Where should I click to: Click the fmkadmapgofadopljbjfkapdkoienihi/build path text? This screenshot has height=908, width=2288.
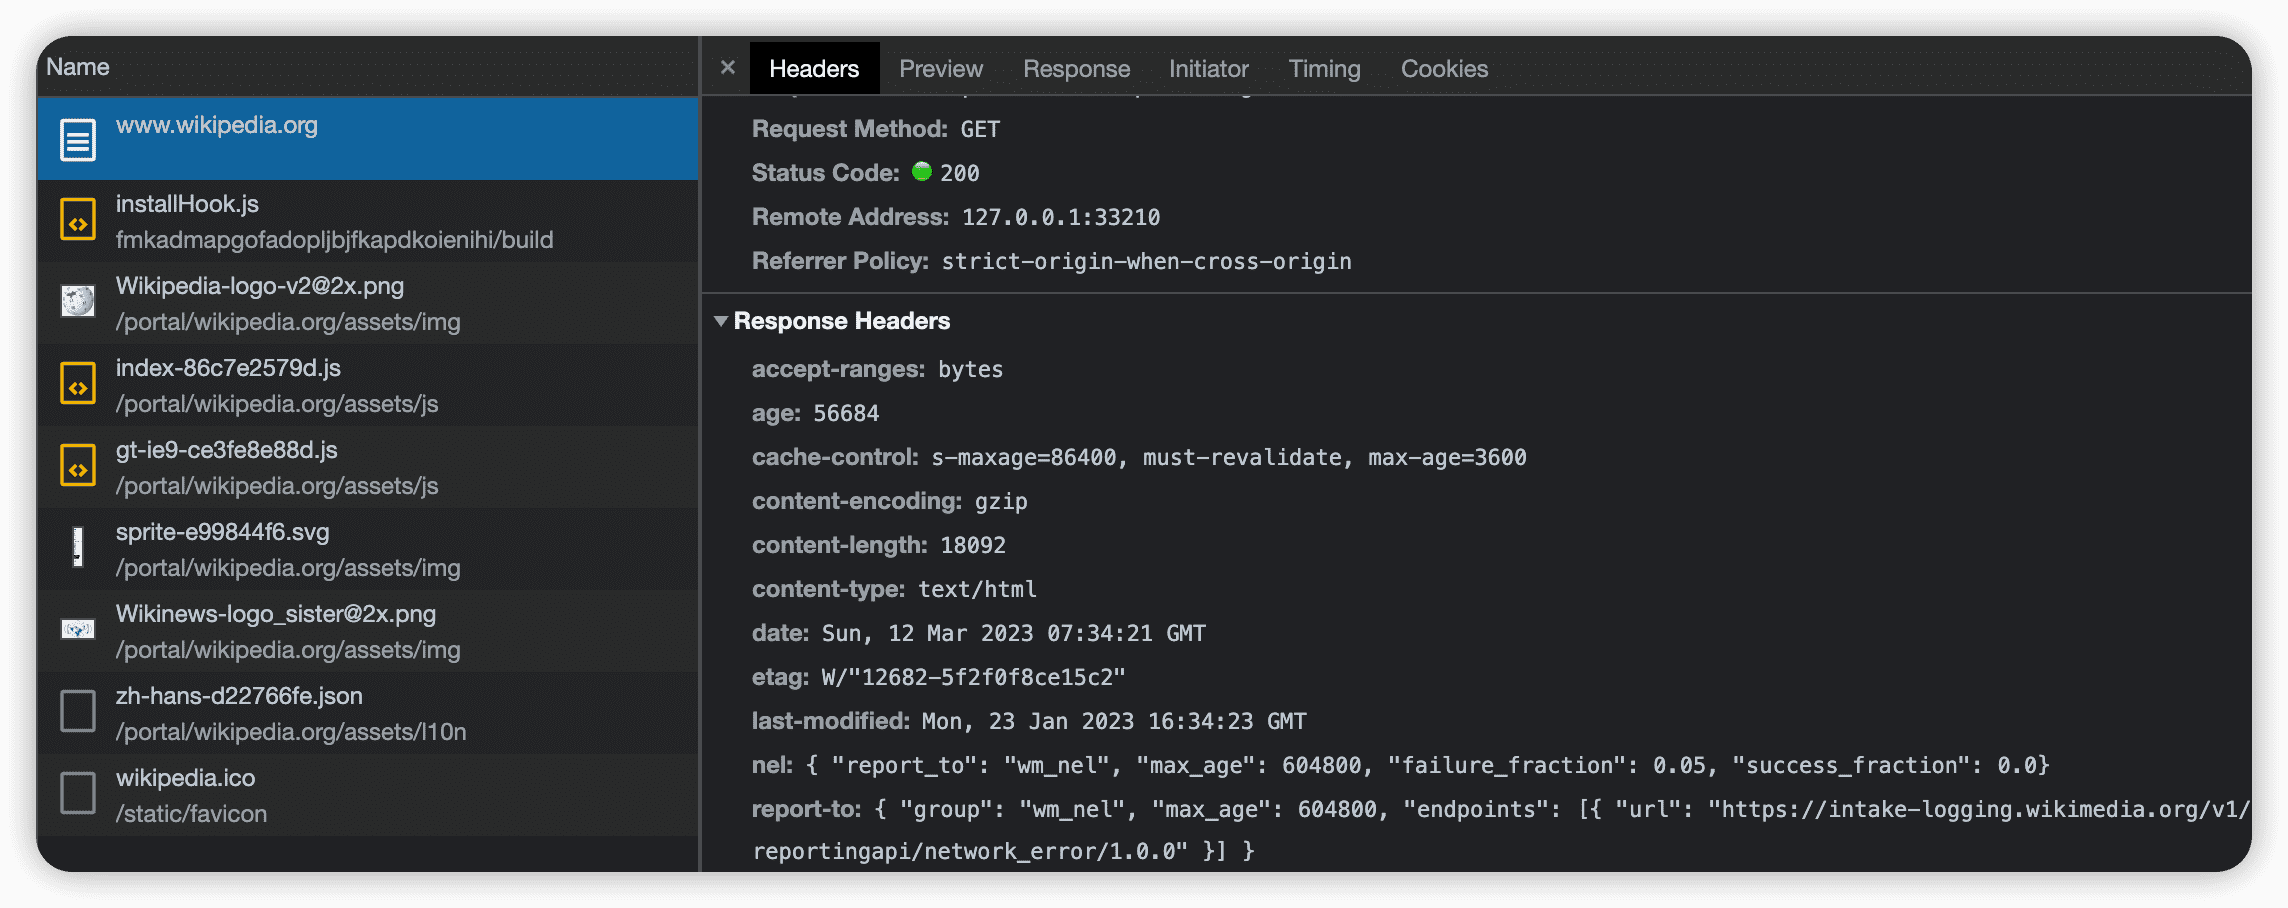[x=334, y=240]
